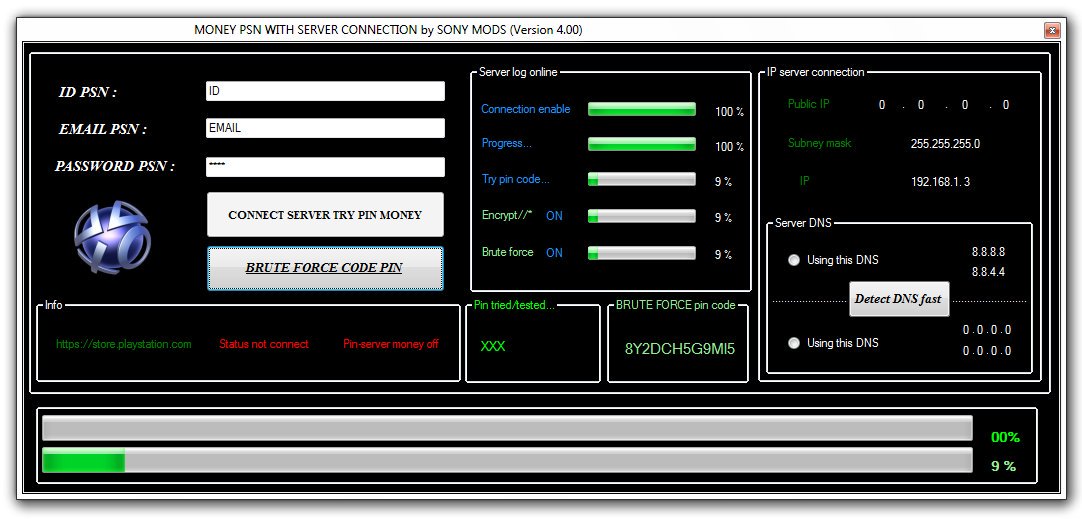Viewport: 1082px width, 519px height.
Task: Click the Try pin code progress bar
Action: click(x=642, y=179)
